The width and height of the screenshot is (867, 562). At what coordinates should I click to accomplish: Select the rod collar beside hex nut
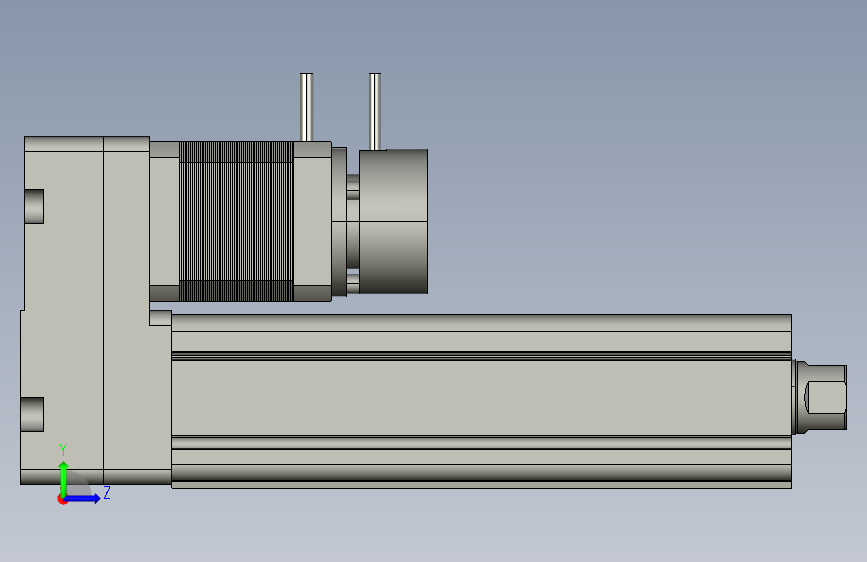pos(798,397)
